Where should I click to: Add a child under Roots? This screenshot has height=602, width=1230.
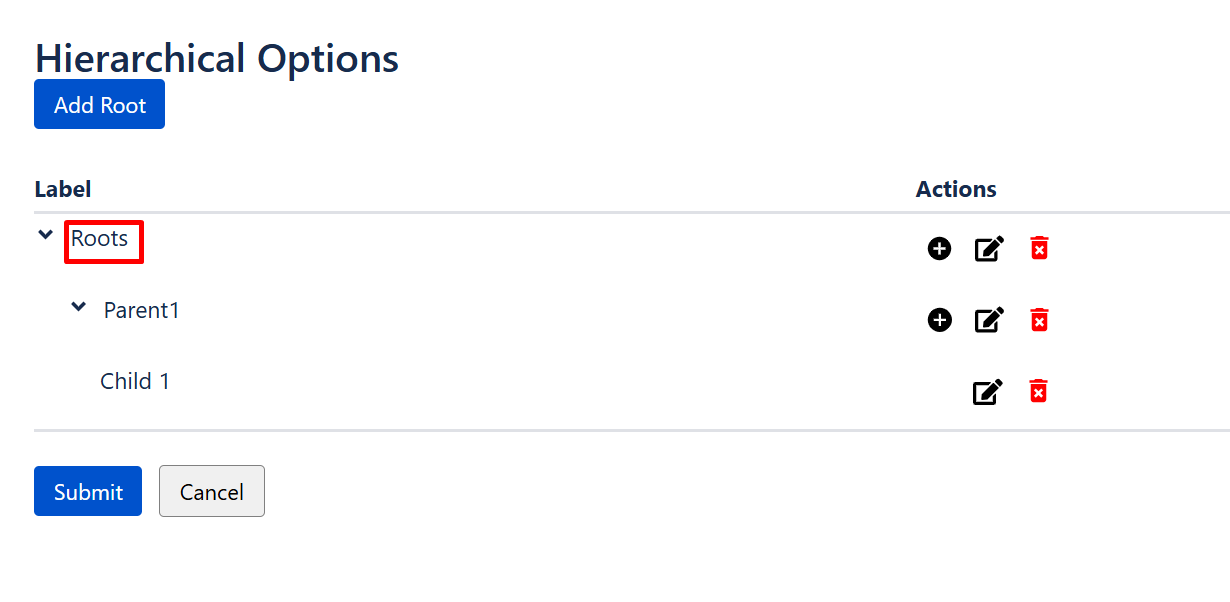[x=939, y=248]
